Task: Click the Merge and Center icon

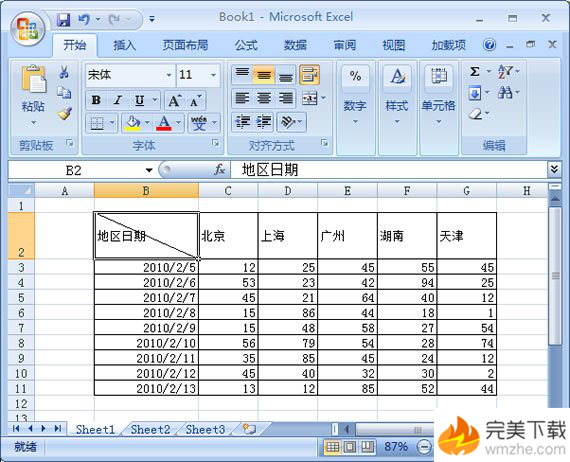Action: 310,98
